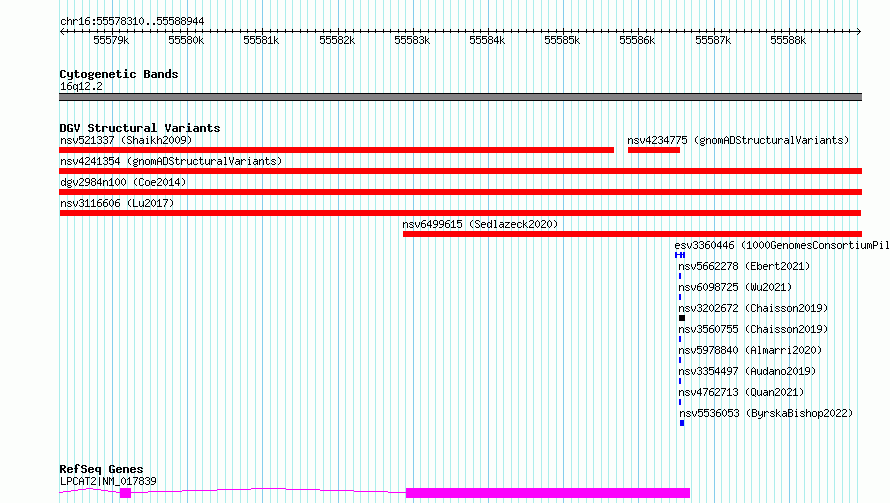Click the 55585k ruler tick label
The image size is (890, 503).
pyautogui.click(x=562, y=40)
